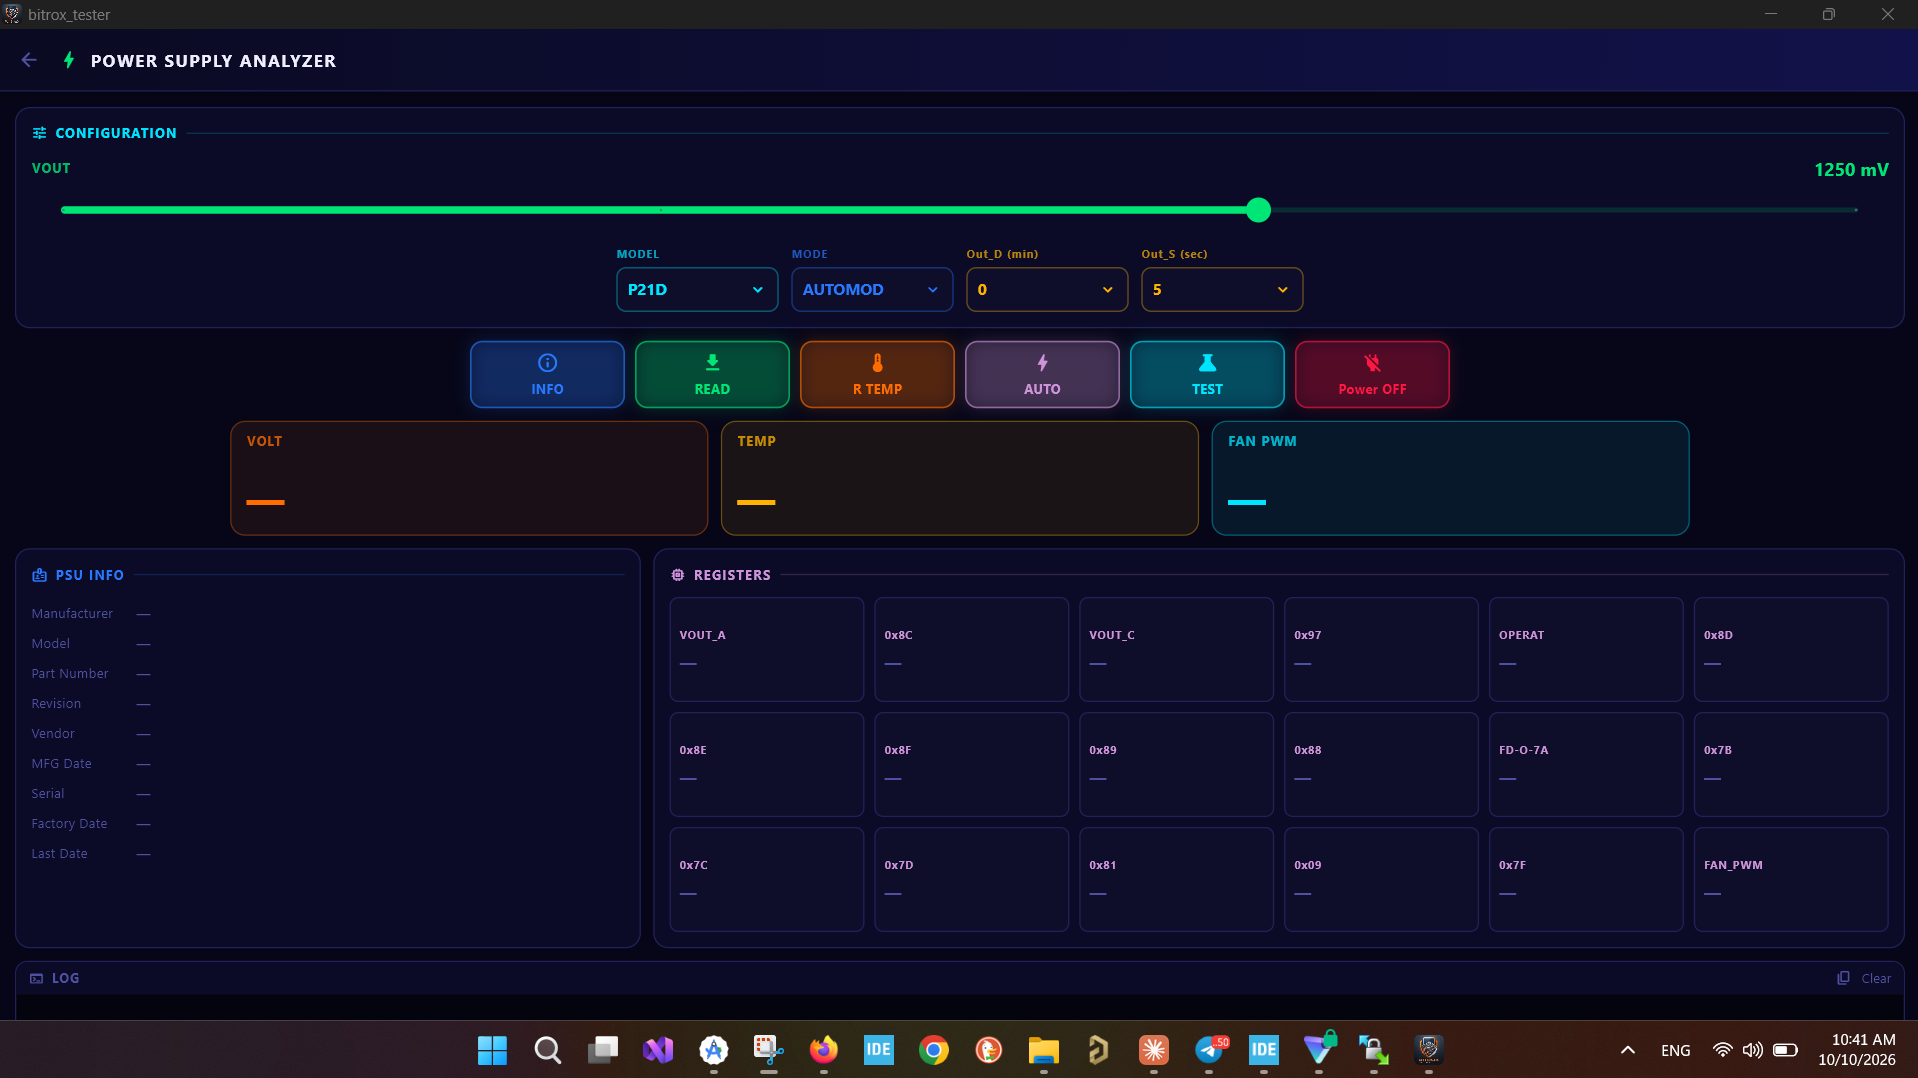Open taskbar search magnifier
This screenshot has height=1078, width=1918.
coord(547,1050)
